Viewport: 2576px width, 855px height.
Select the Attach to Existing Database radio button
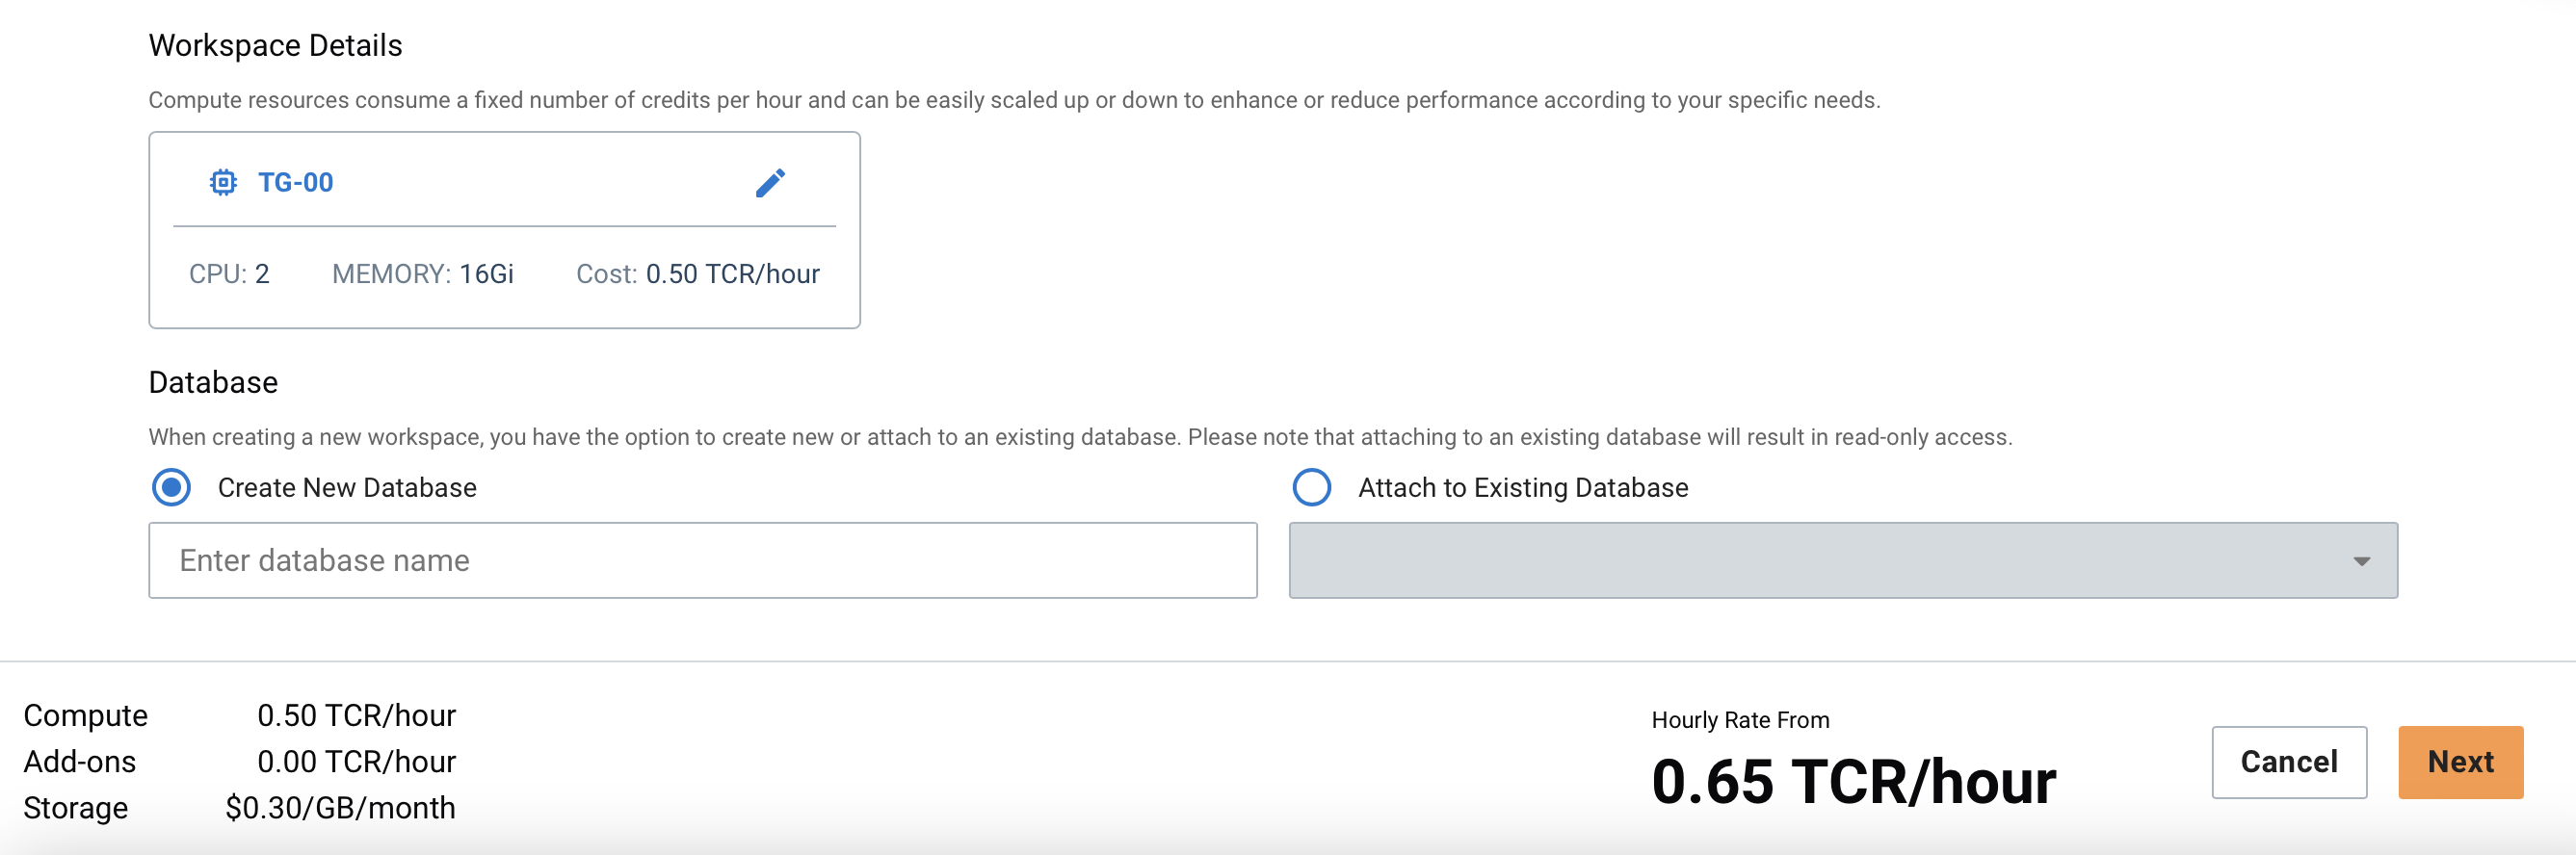click(x=1311, y=488)
